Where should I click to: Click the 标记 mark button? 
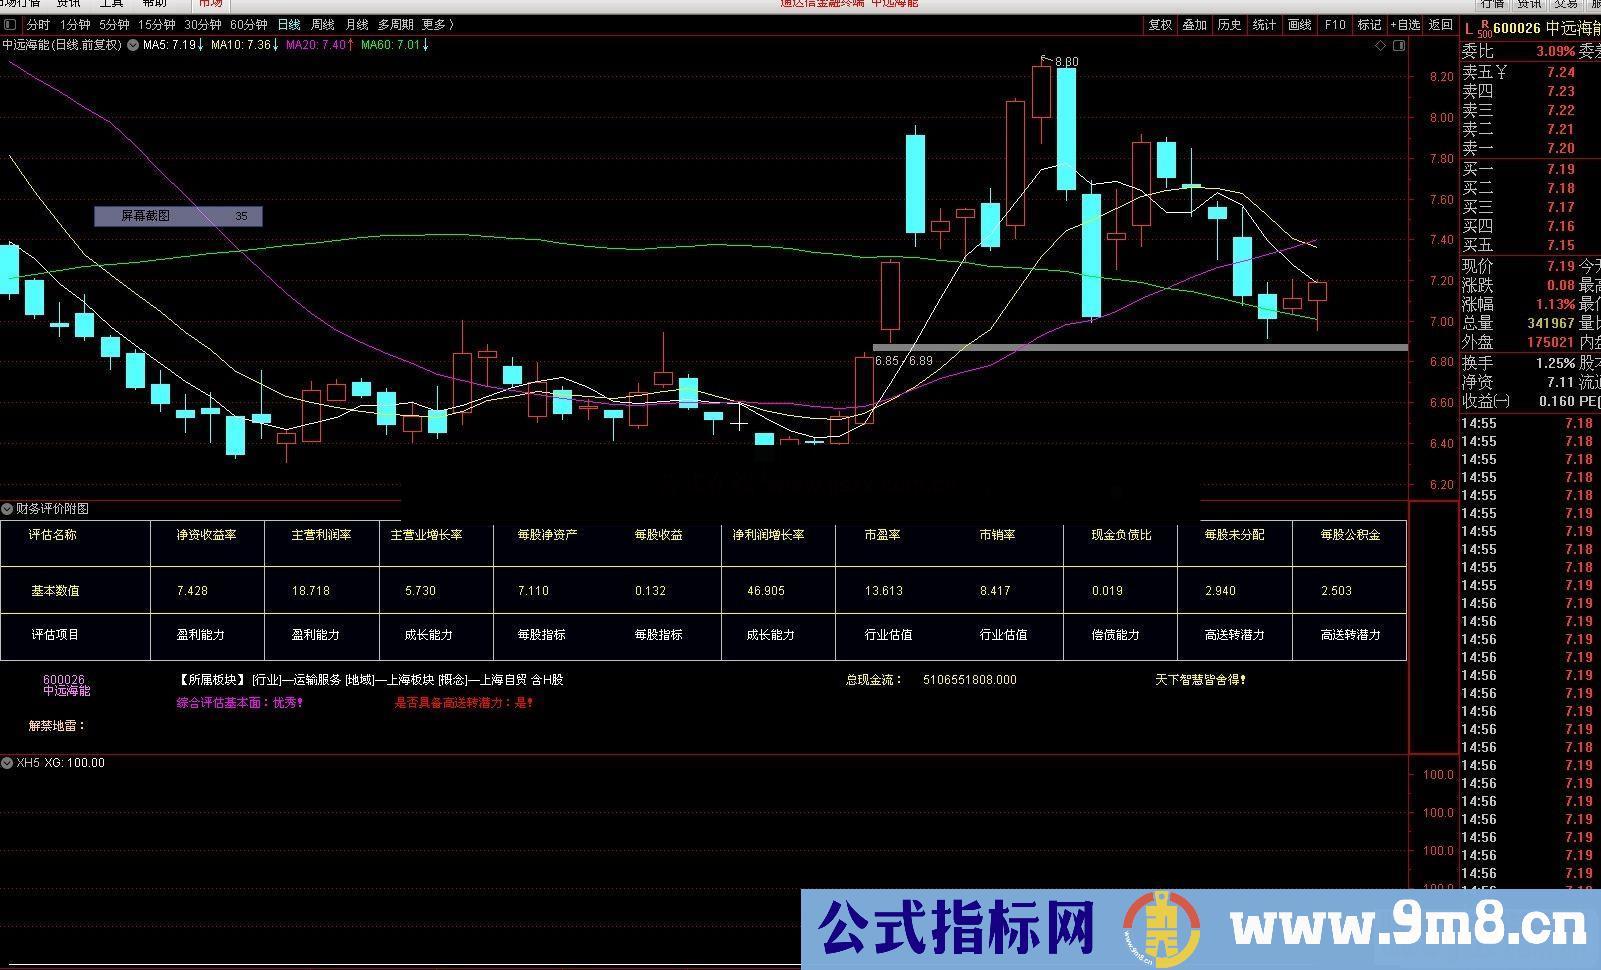point(1370,25)
